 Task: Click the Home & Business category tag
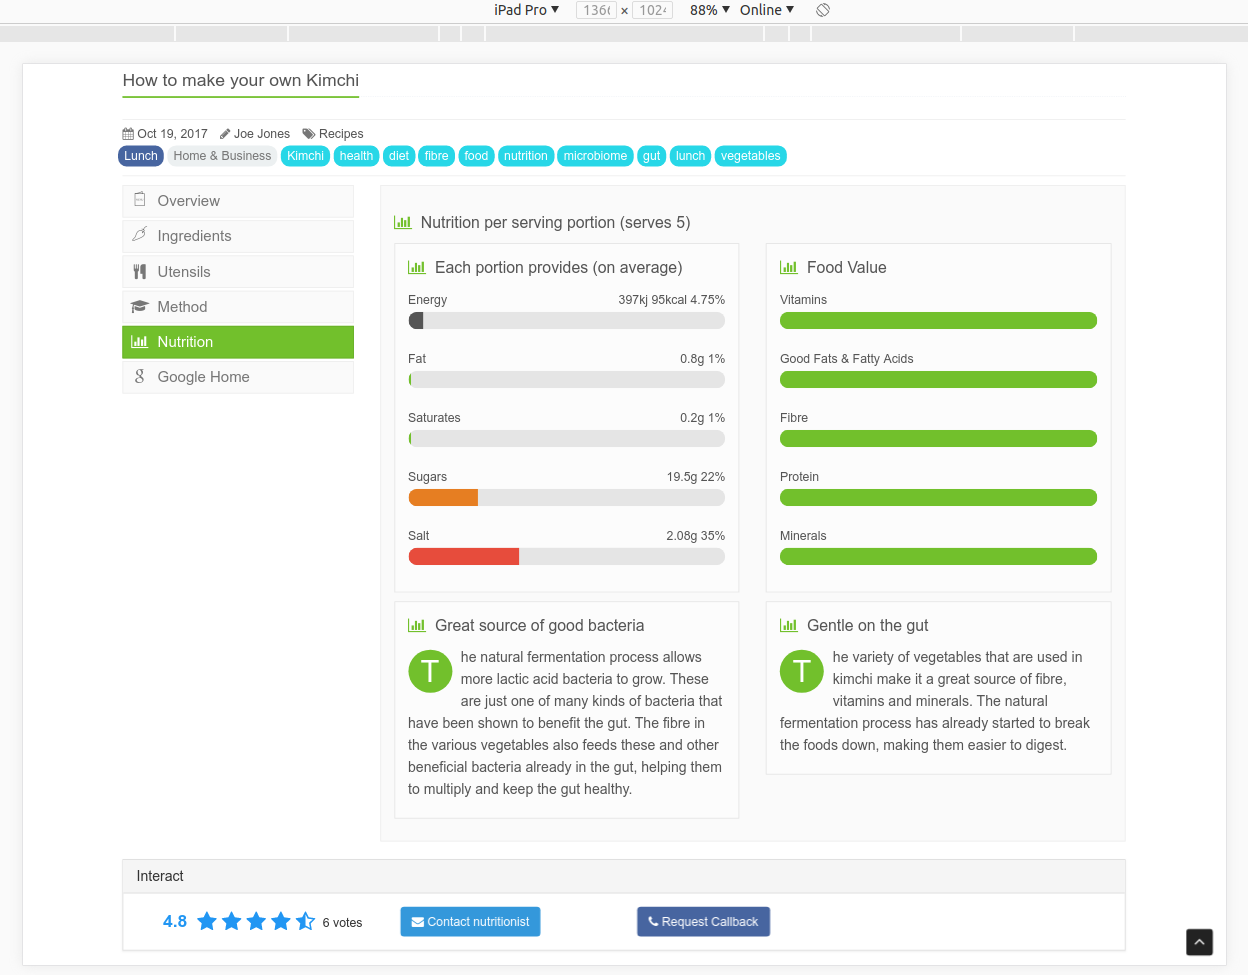(222, 156)
